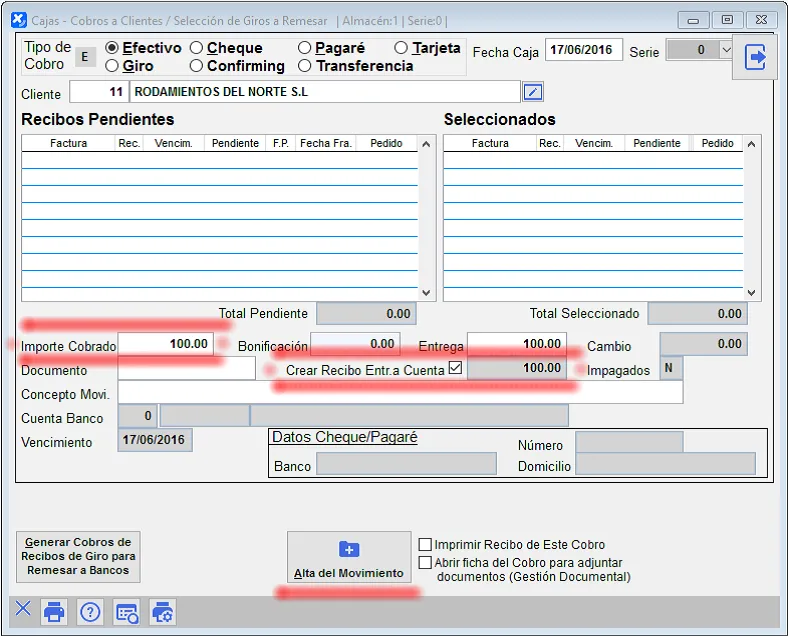The width and height of the screenshot is (788, 636).
Task: Check Abrir ficha del Cobro para adjuntar documentos
Action: (426, 563)
